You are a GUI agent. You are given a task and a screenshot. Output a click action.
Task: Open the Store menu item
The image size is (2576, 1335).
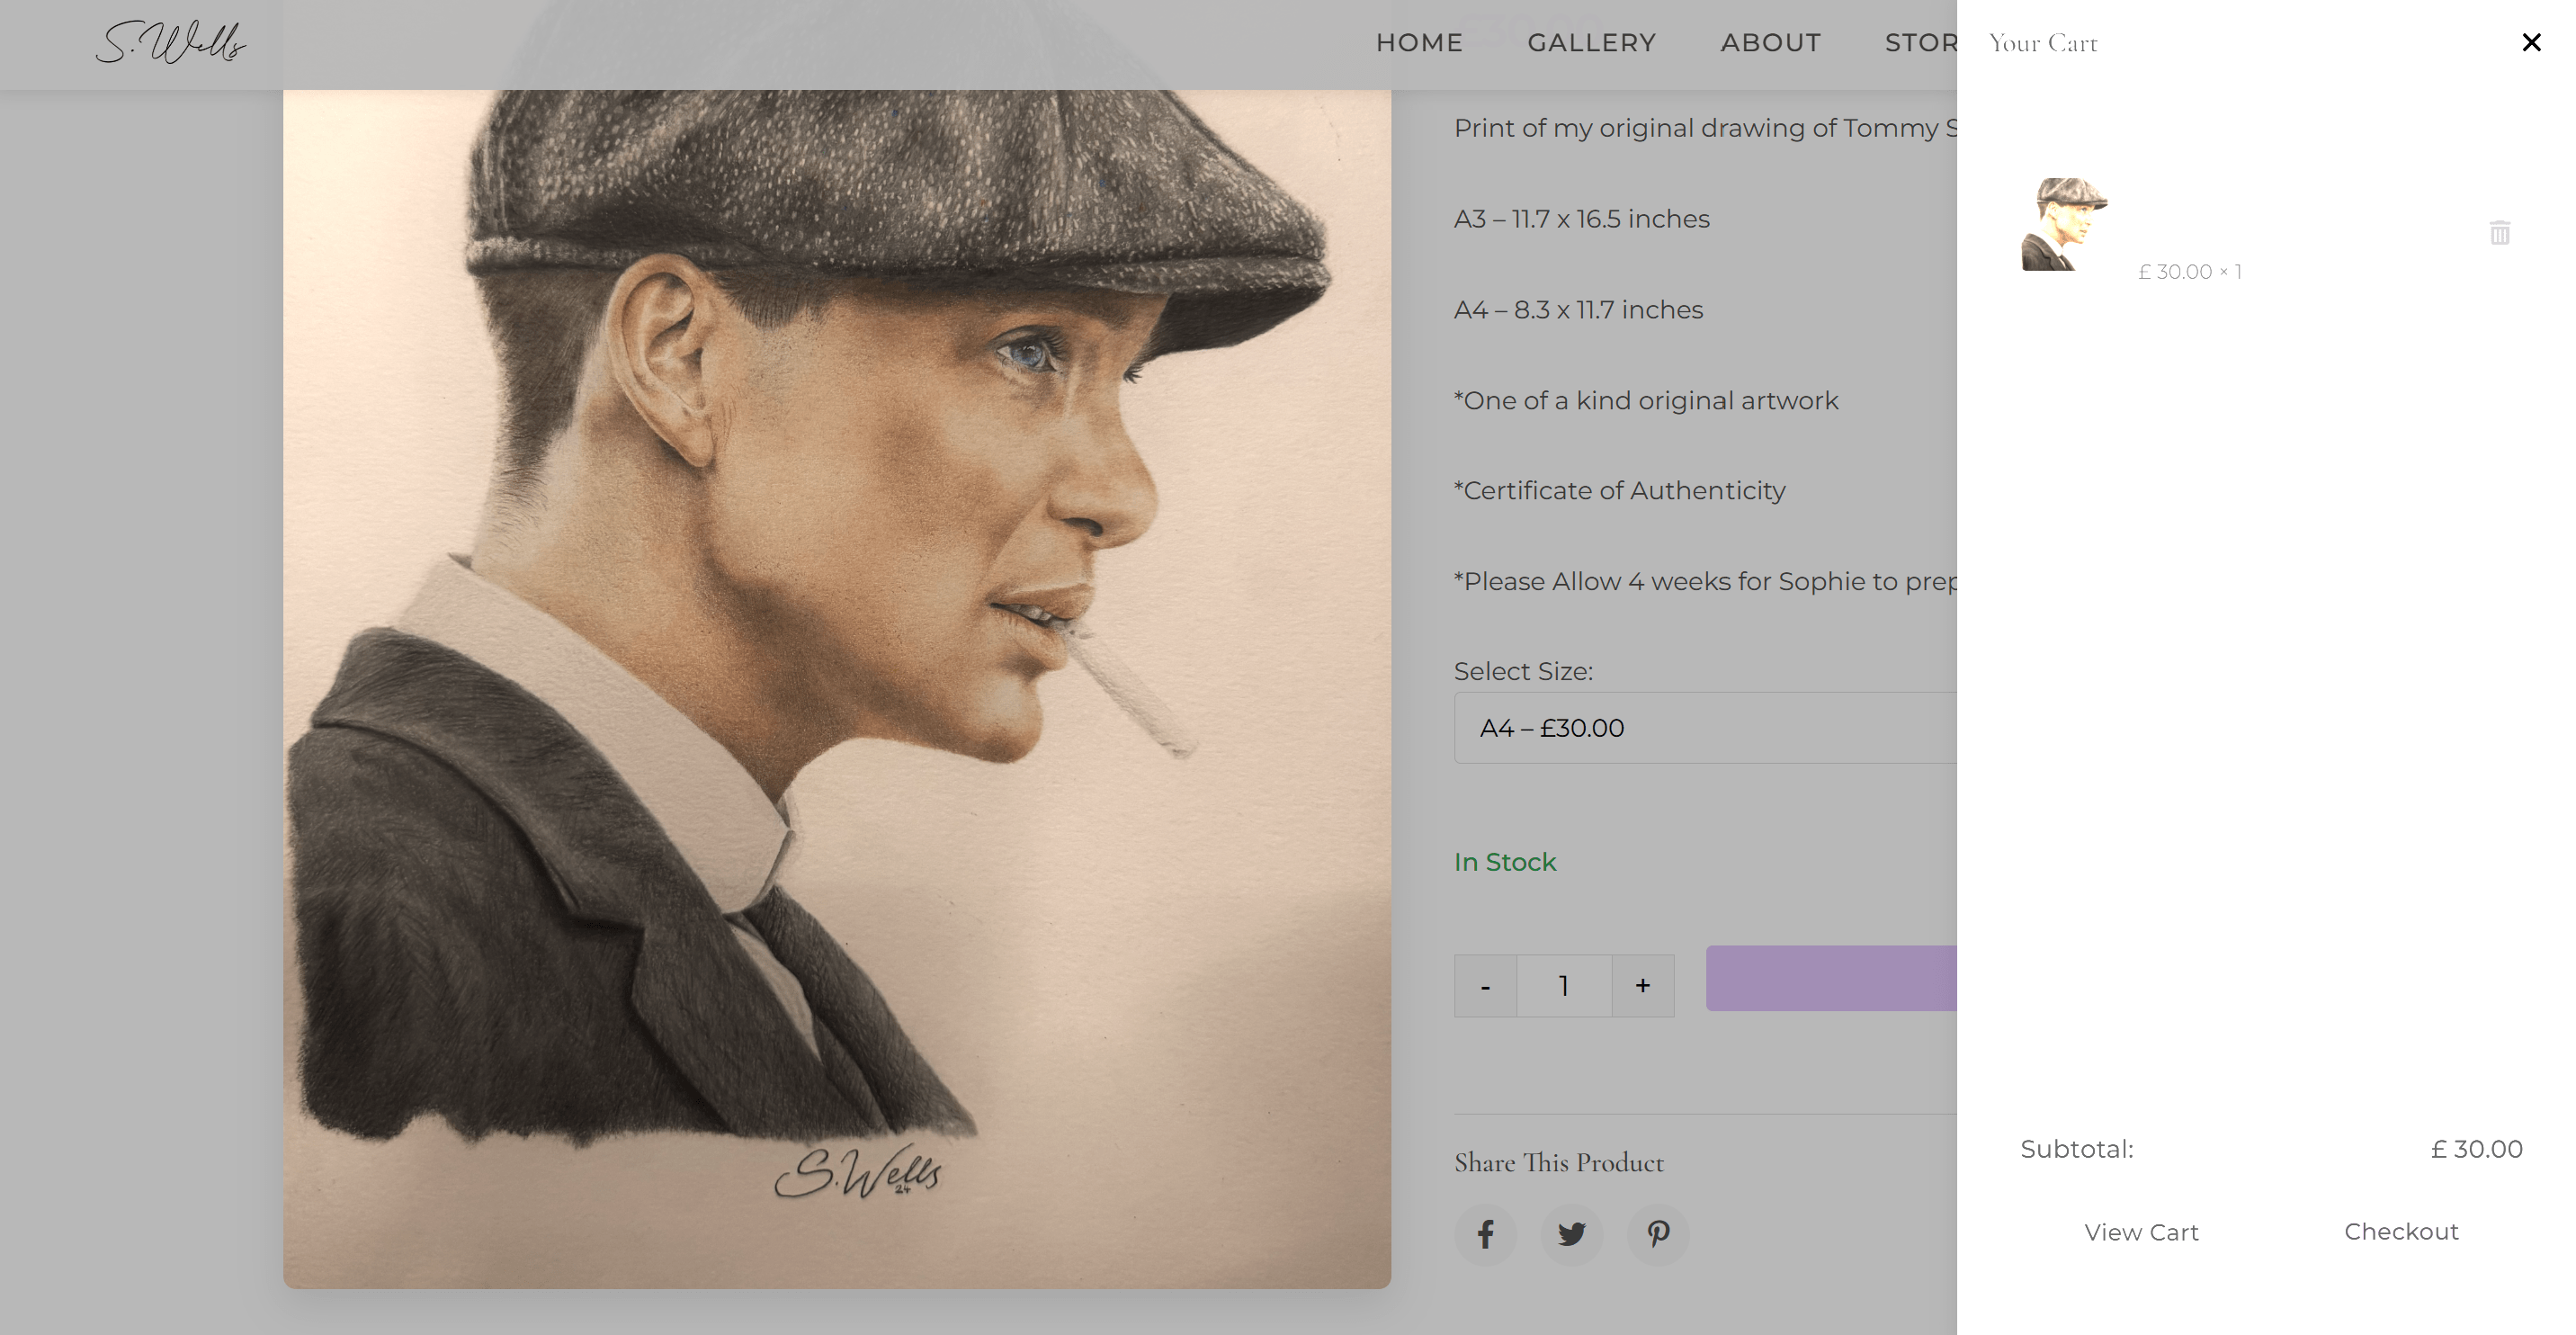click(1920, 43)
